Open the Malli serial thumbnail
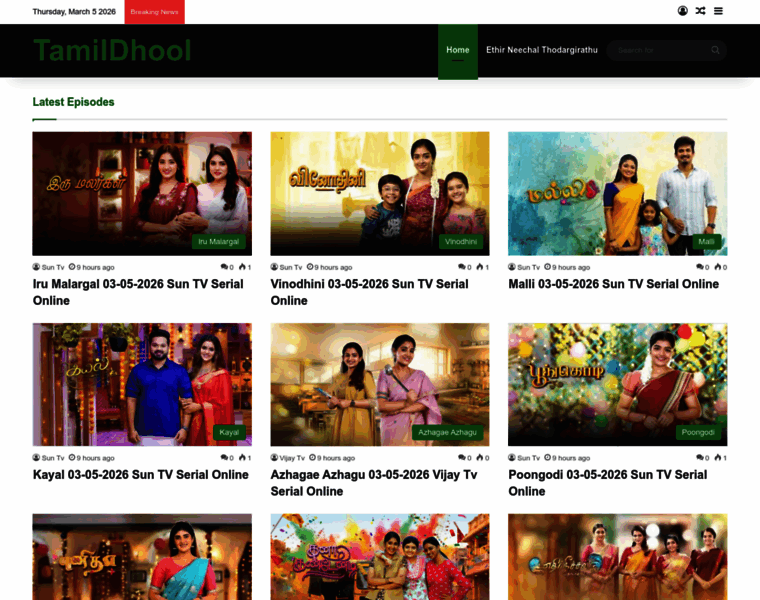The height and width of the screenshot is (600, 760). (x=618, y=193)
